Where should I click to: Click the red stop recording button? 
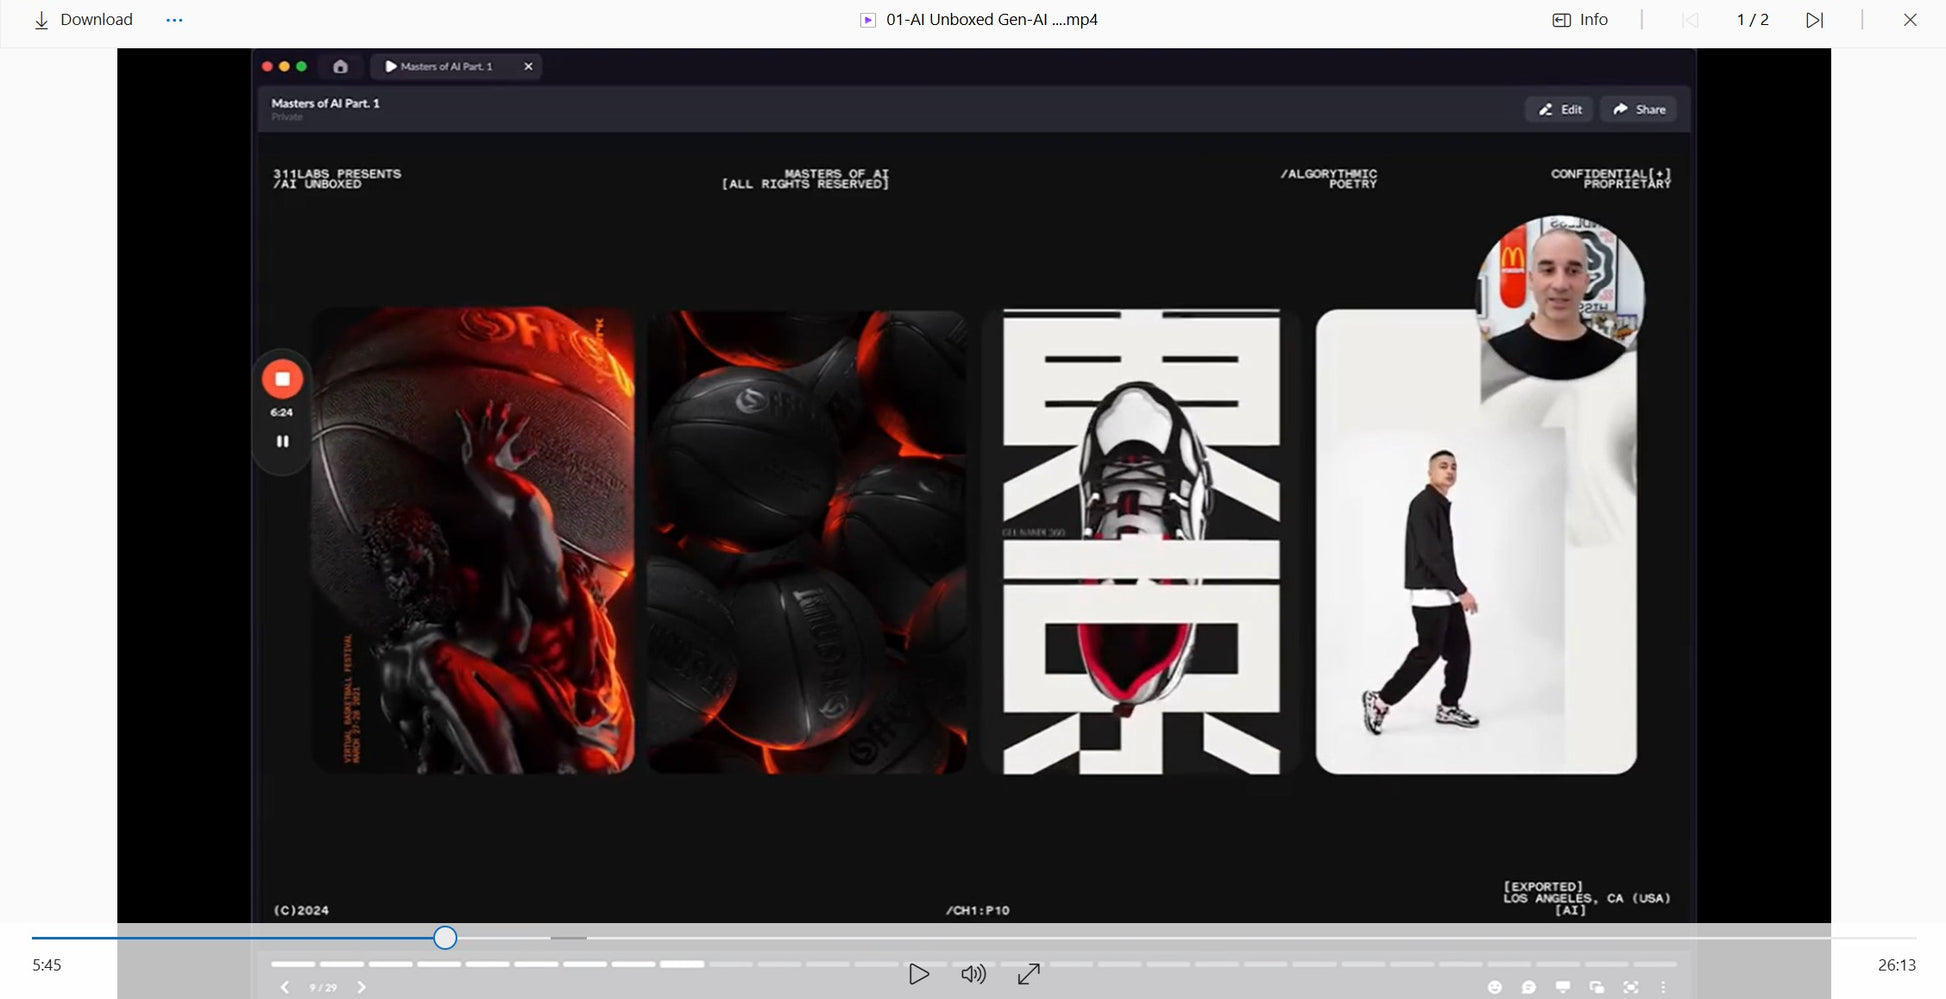tap(282, 379)
